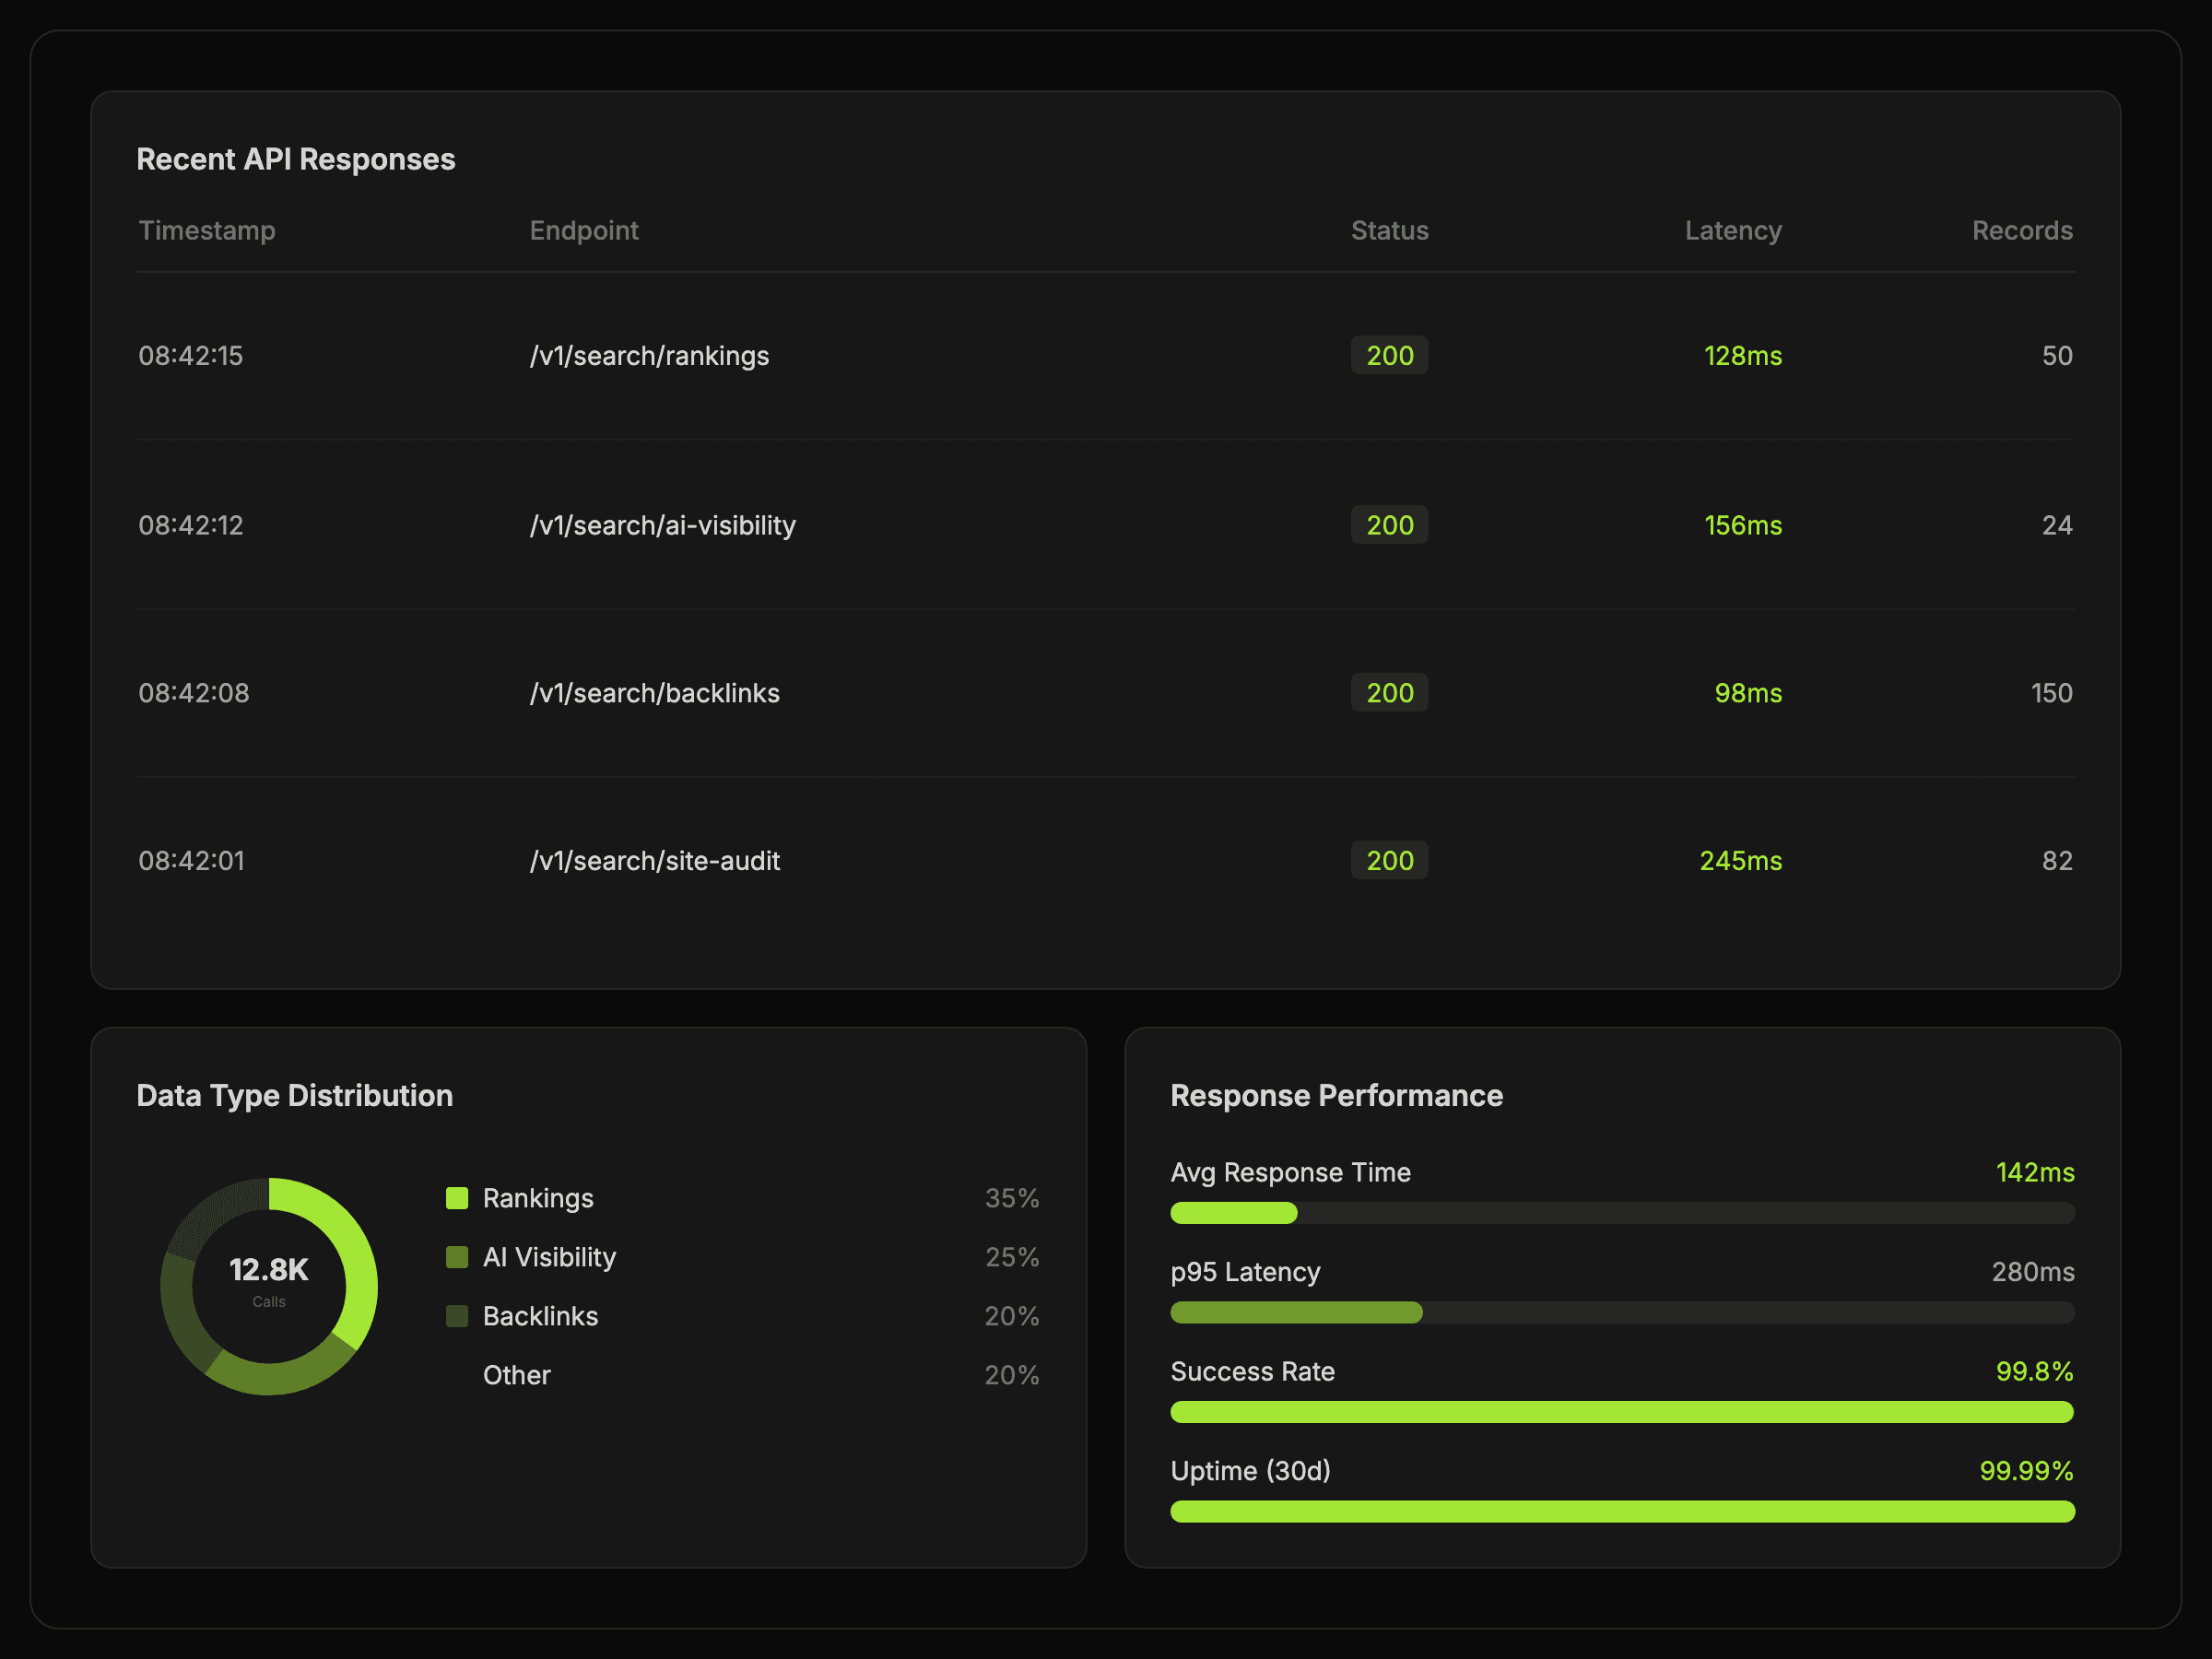This screenshot has height=1659, width=2212.
Task: Click the Success Rate progress bar
Action: pyautogui.click(x=1621, y=1412)
